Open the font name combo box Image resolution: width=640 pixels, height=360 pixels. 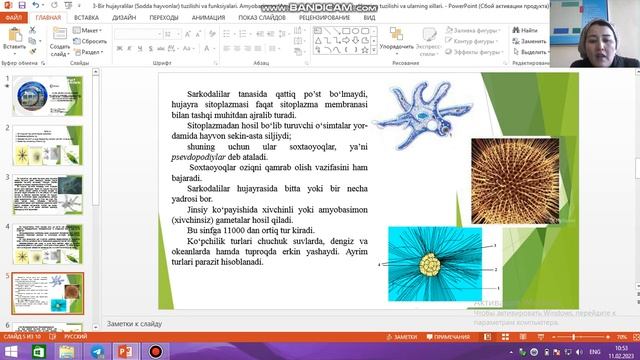tap(138, 34)
